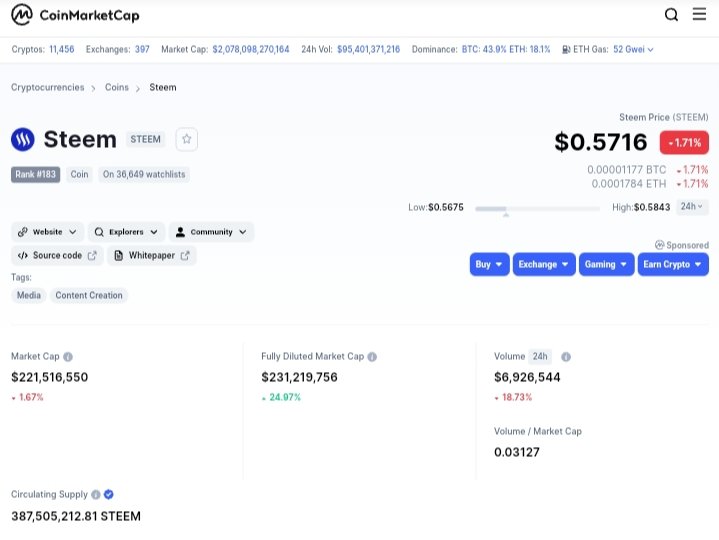Click the STEEM ticker badge
The image size is (719, 540).
[145, 139]
